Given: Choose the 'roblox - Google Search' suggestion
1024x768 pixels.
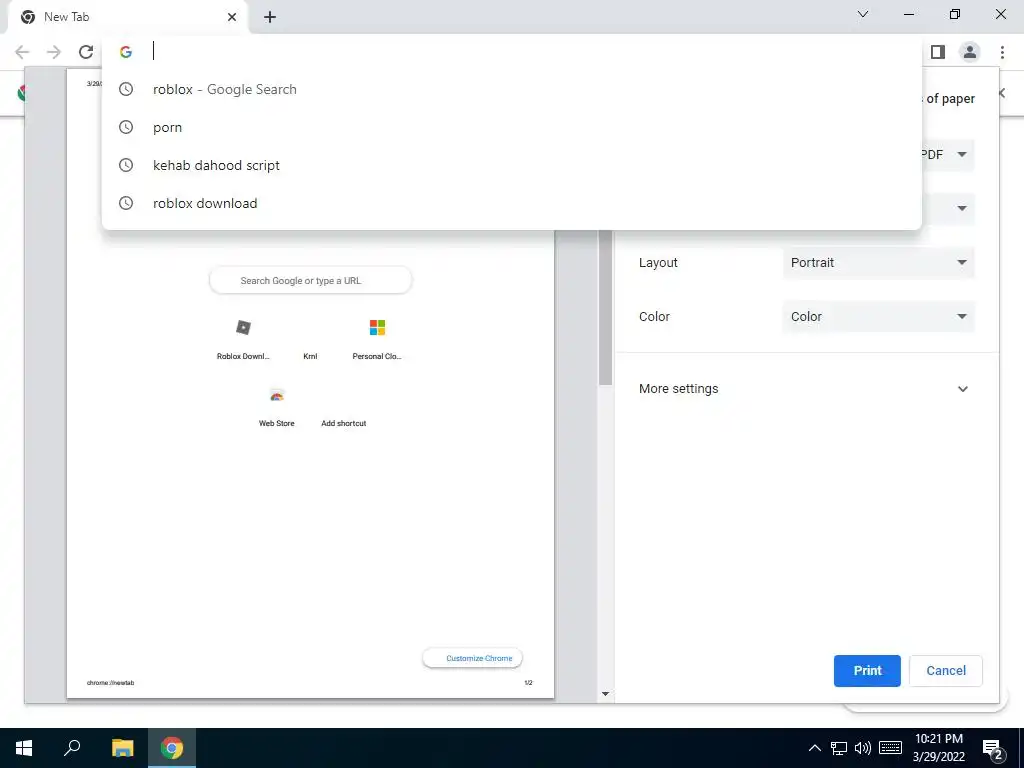Looking at the screenshot, I should click(512, 89).
